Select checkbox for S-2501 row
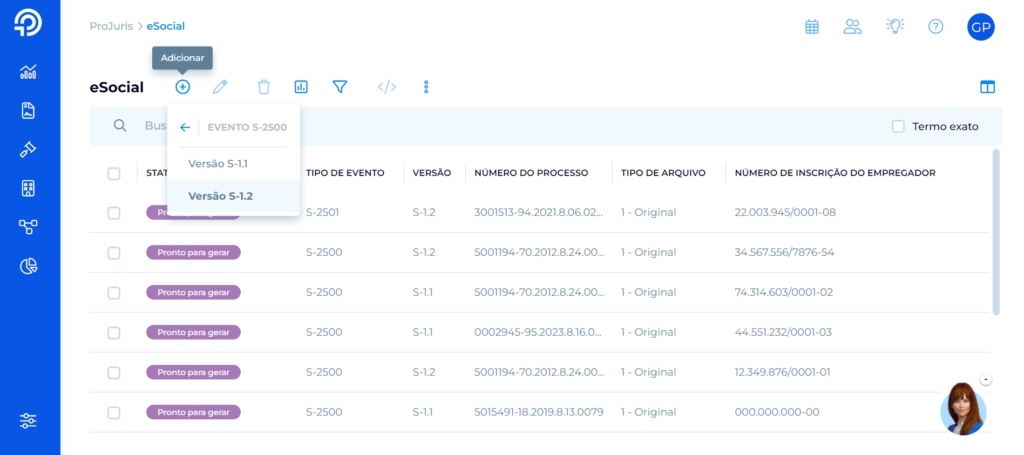The image size is (1024, 455). coord(114,213)
